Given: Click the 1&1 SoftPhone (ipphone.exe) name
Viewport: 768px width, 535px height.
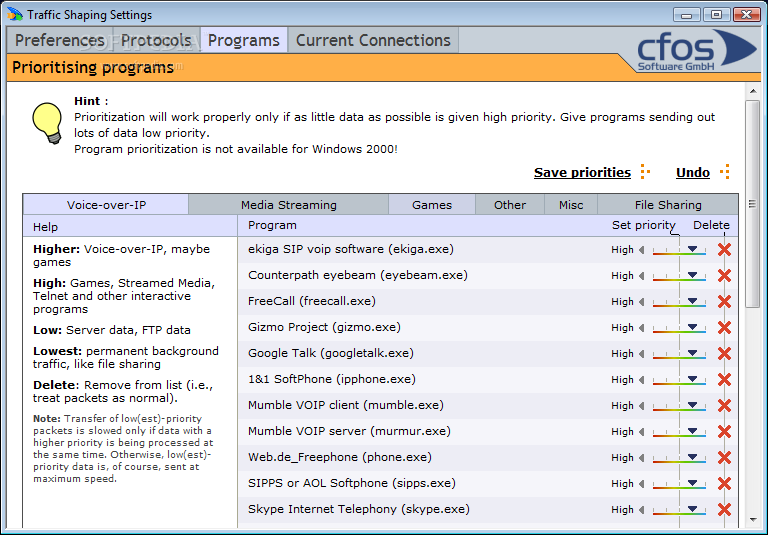Looking at the screenshot, I should (332, 379).
